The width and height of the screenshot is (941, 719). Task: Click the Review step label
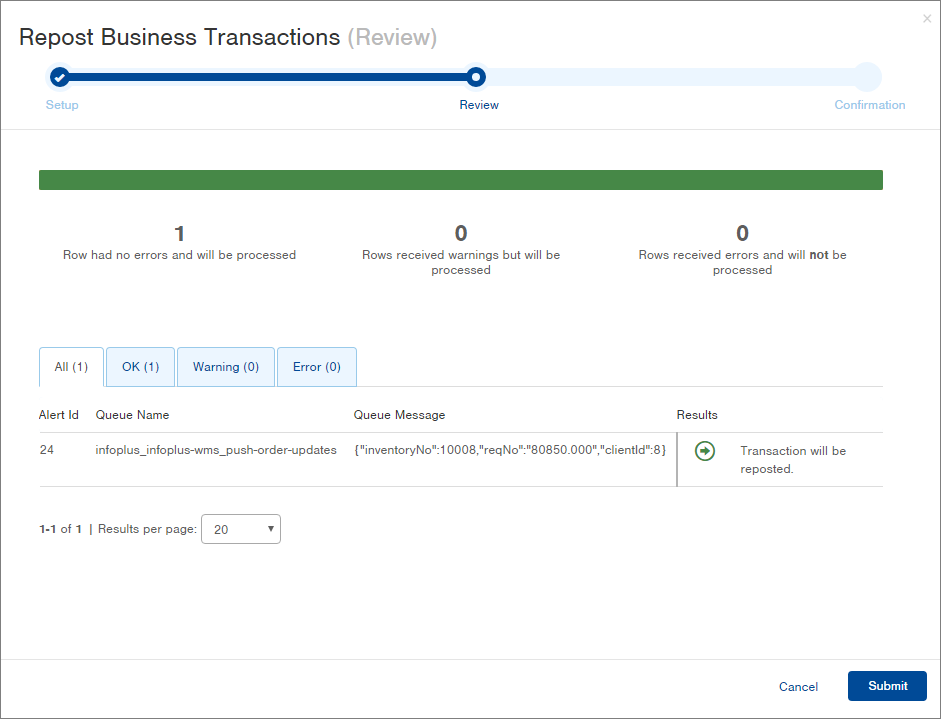coord(479,105)
